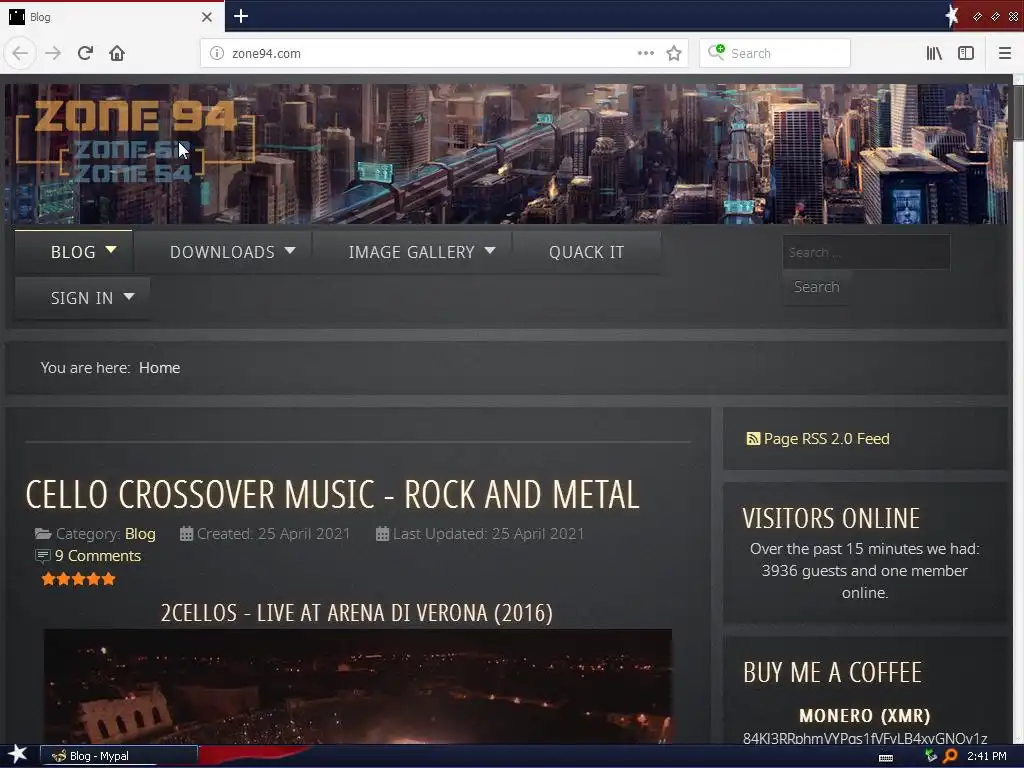Click Last Updated: 25 April 2021 text

pyautogui.click(x=488, y=534)
